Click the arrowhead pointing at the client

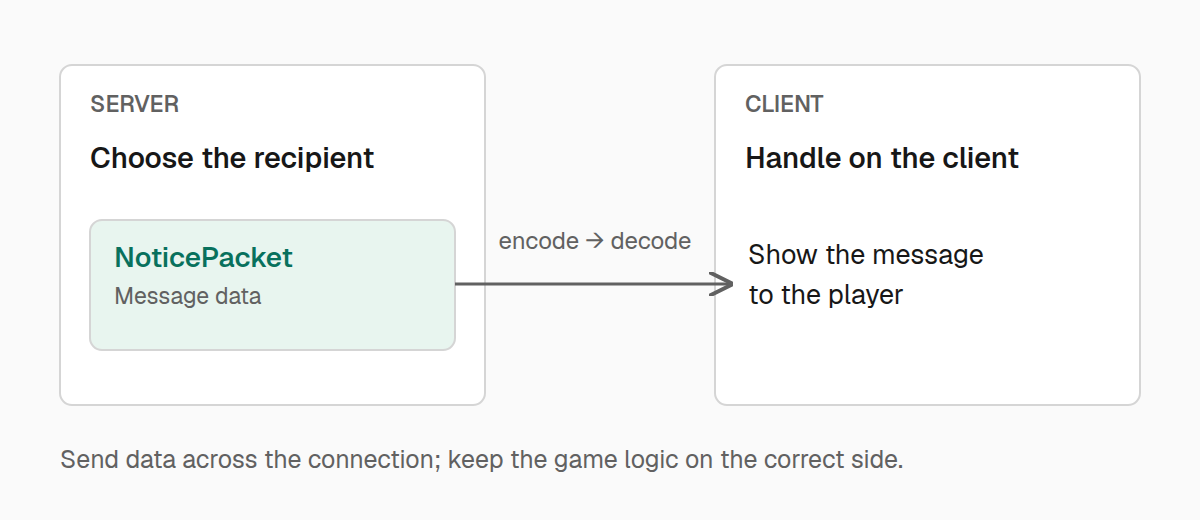point(724,284)
